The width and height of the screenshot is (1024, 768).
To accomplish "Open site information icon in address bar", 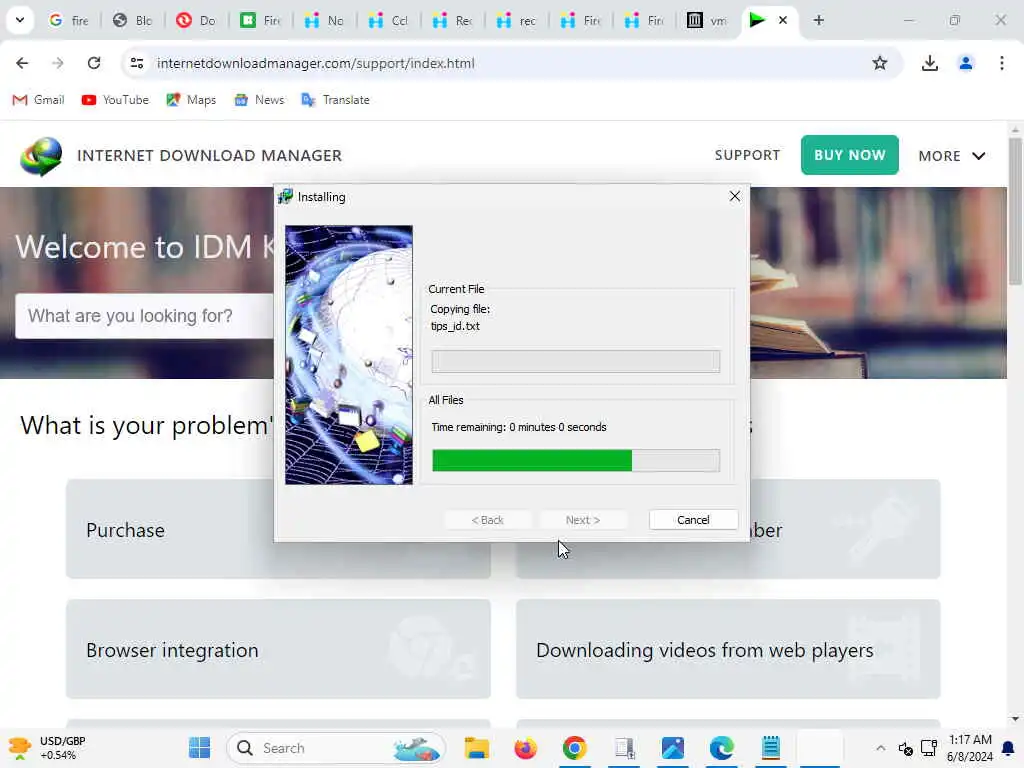I will coord(136,63).
